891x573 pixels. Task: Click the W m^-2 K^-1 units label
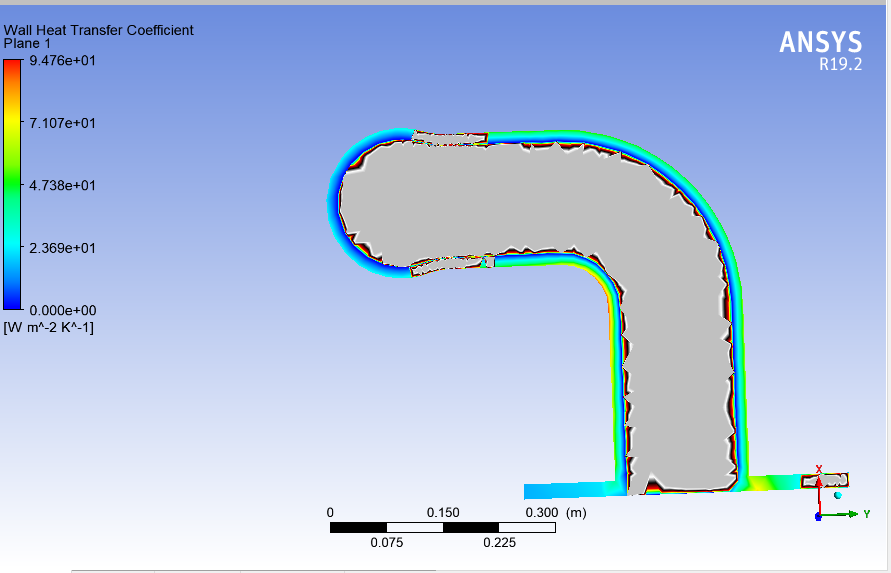coord(48,327)
